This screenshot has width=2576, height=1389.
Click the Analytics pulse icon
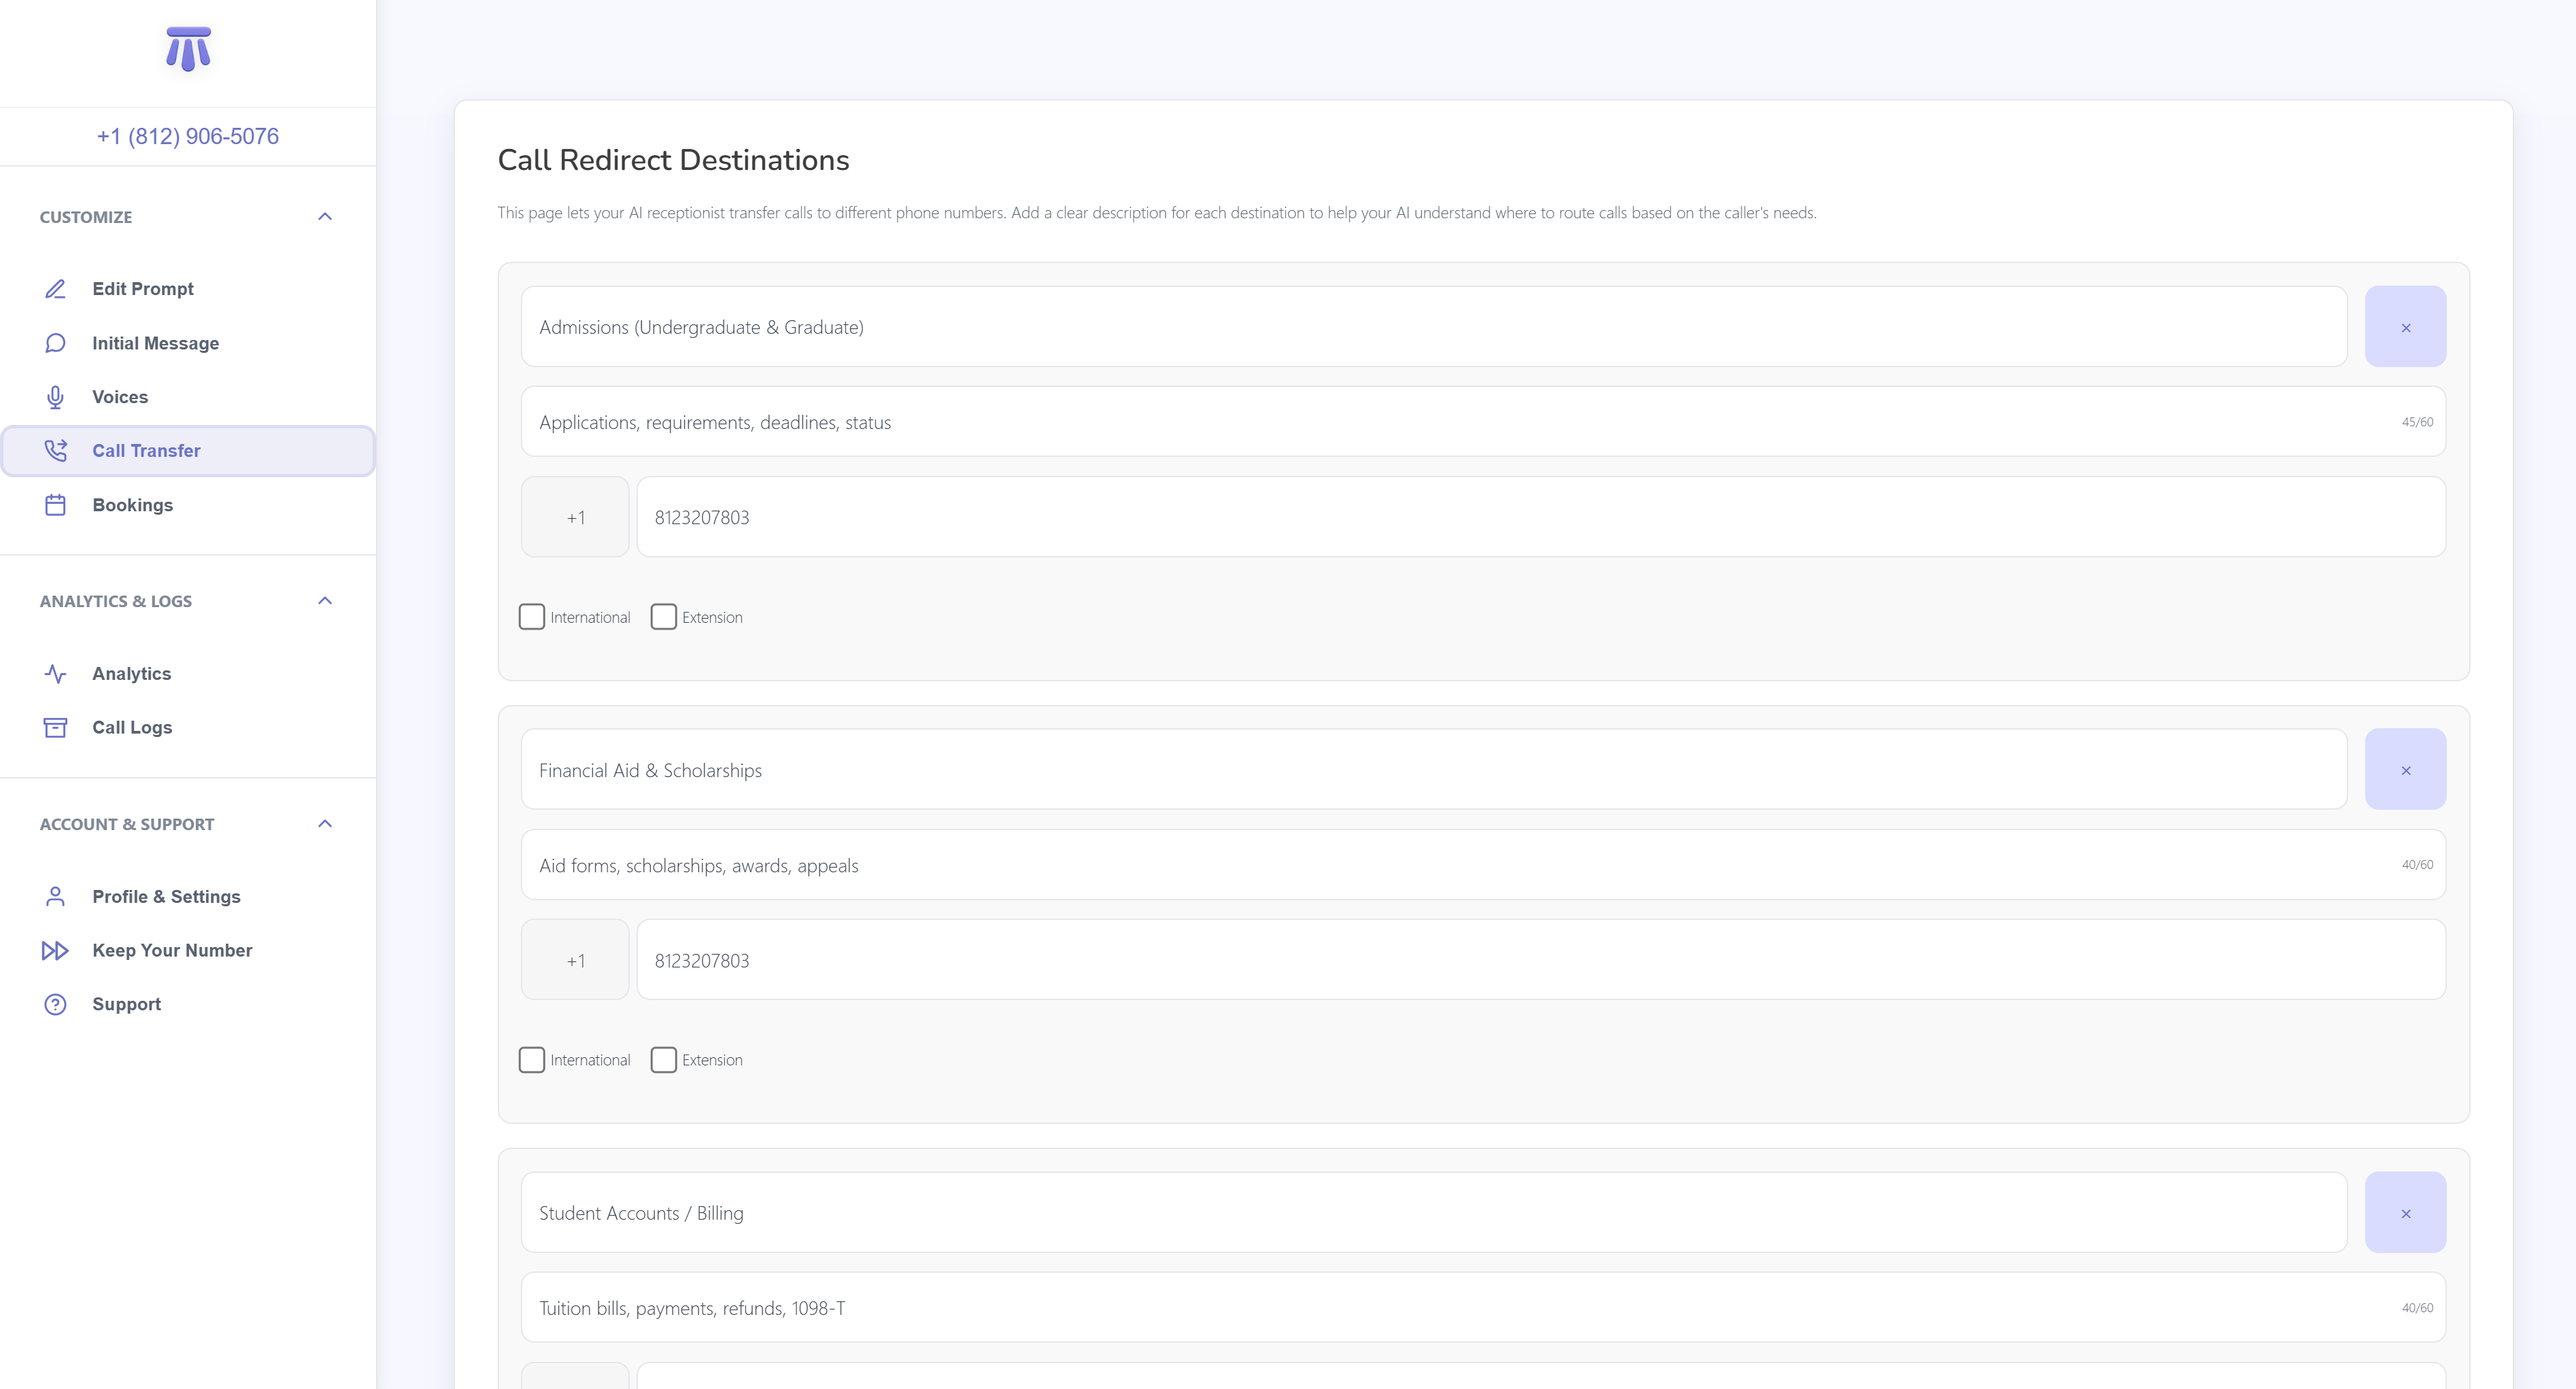pos(55,674)
